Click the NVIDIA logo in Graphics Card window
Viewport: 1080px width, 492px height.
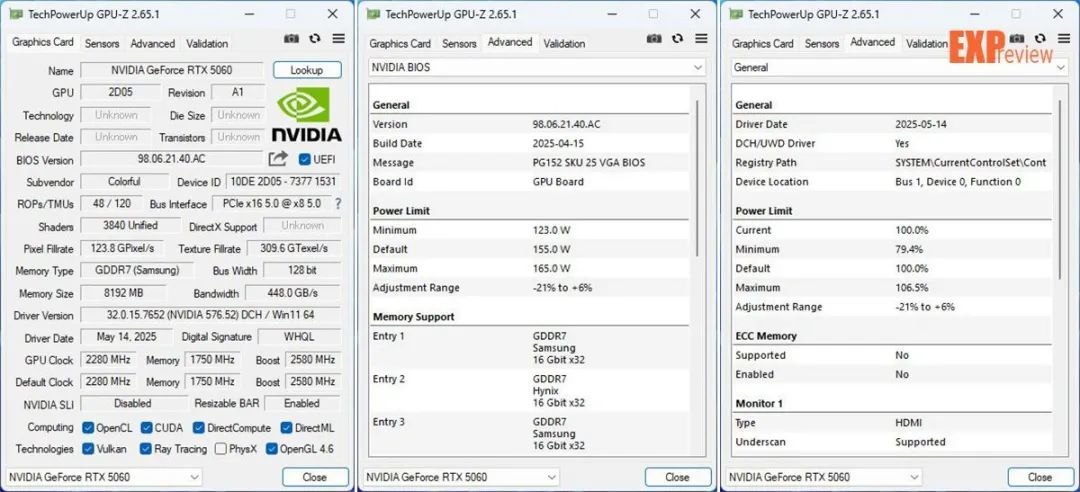coord(307,114)
